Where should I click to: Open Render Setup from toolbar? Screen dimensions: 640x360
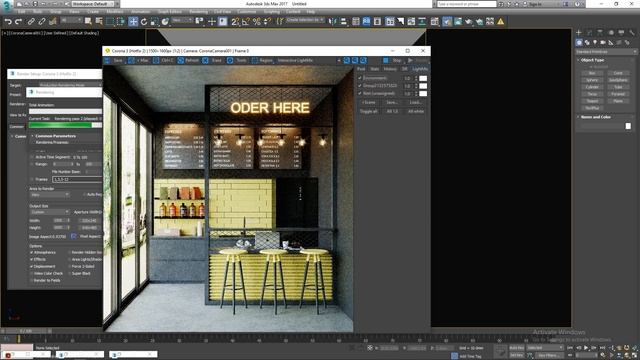pos(447,21)
